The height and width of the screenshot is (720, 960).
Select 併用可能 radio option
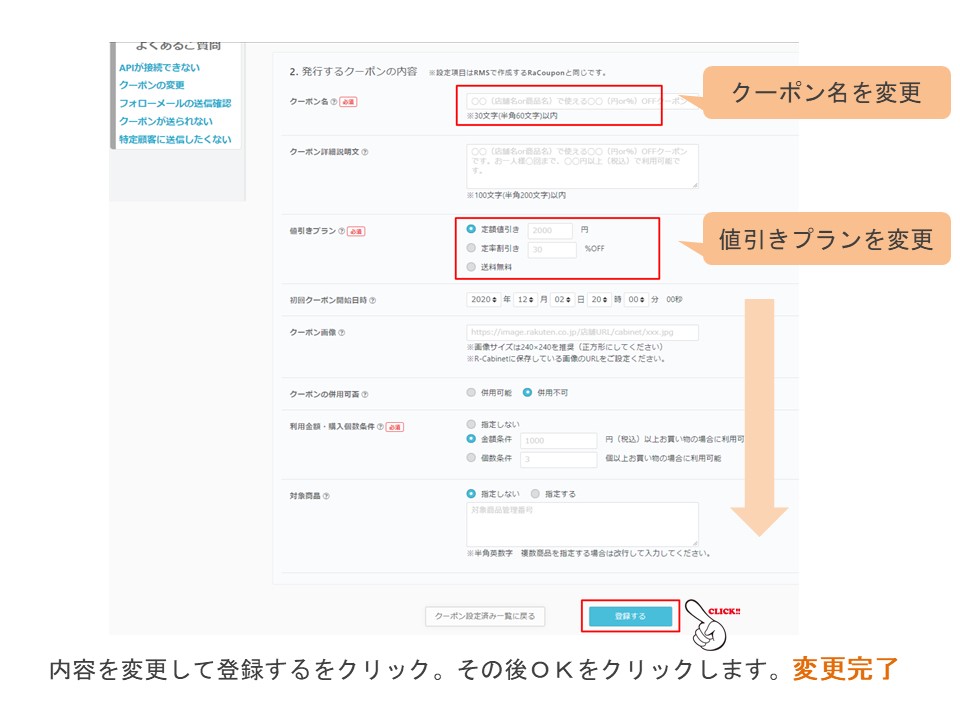(471, 393)
